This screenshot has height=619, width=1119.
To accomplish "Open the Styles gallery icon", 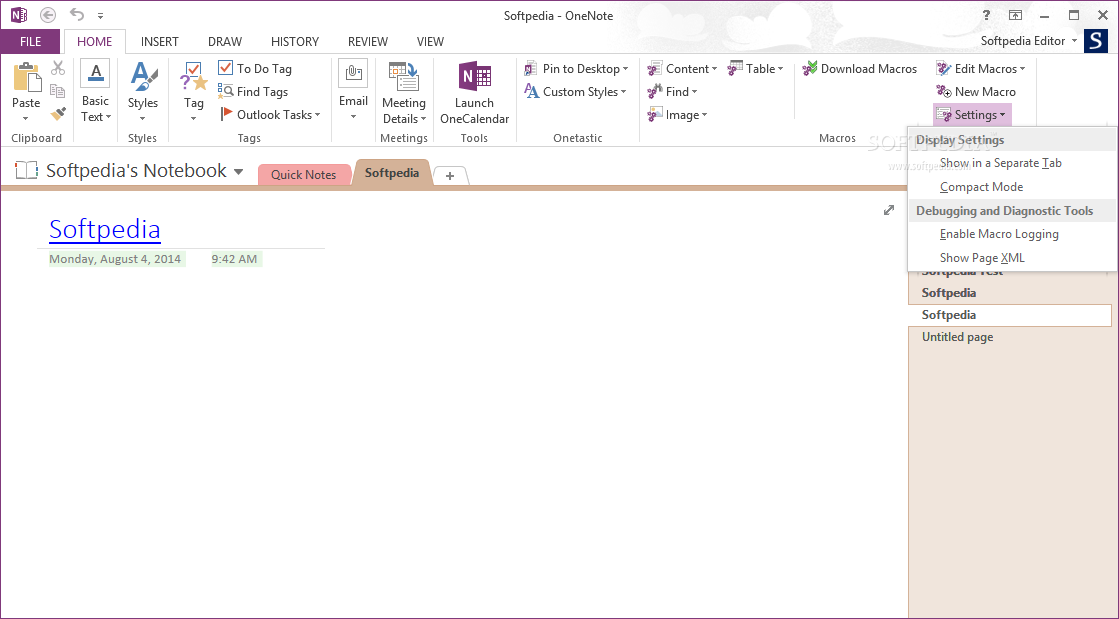I will pos(143,76).
